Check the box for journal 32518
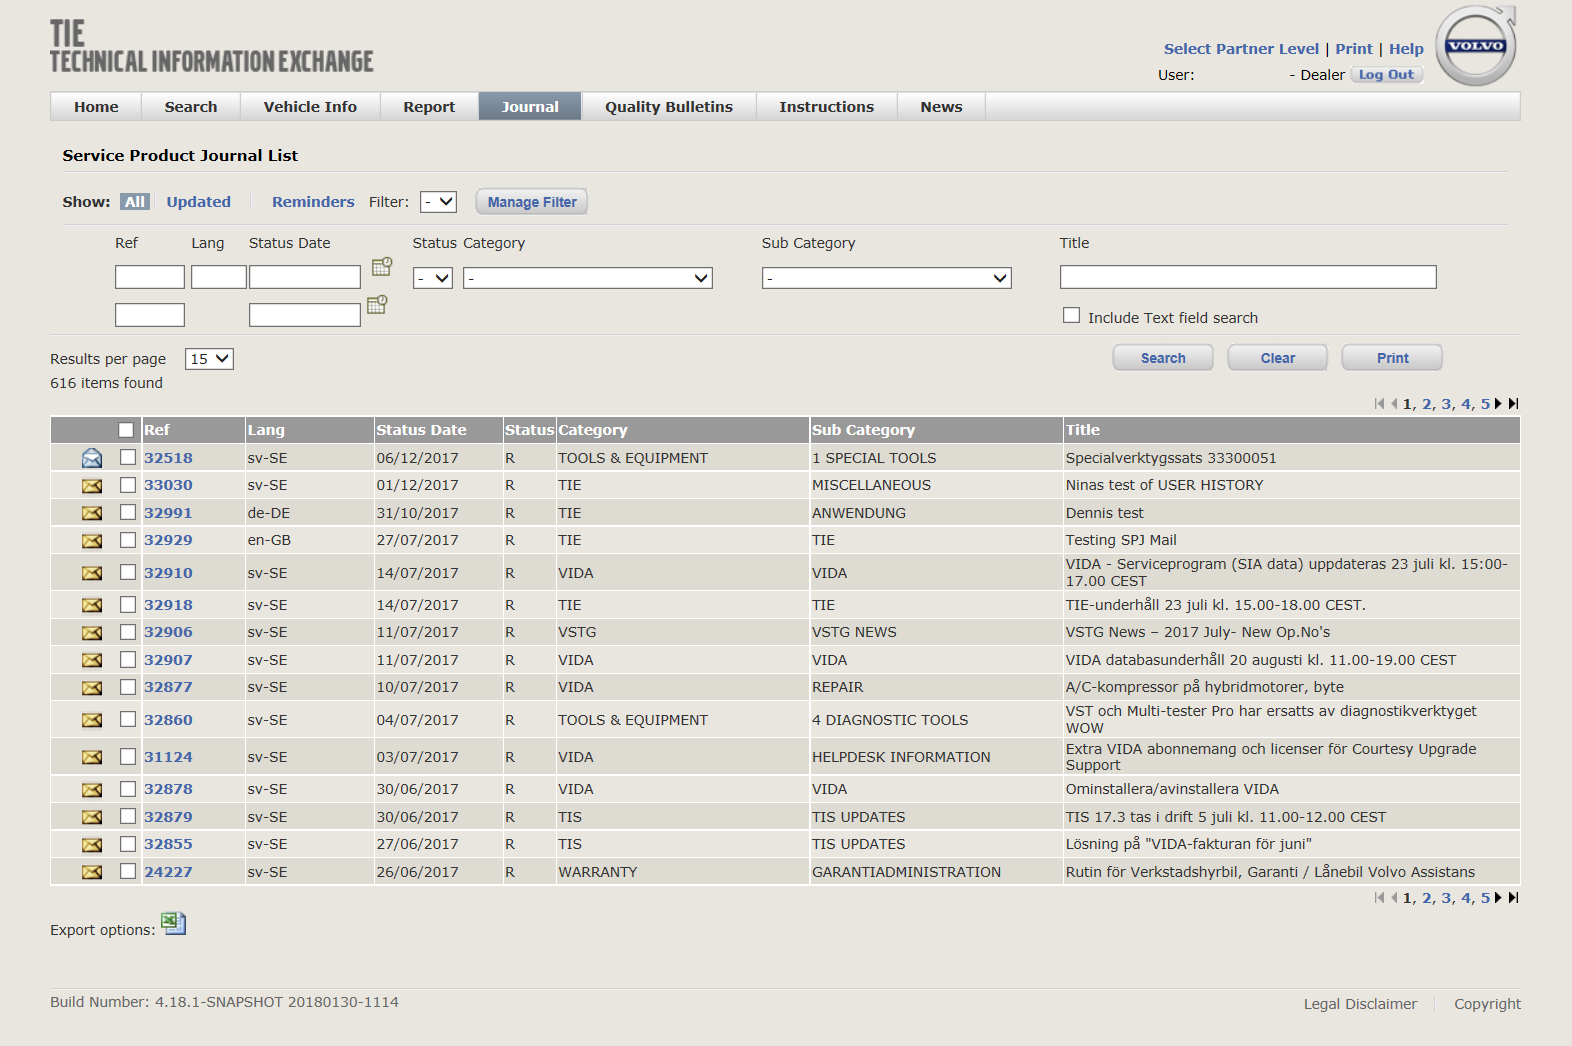The width and height of the screenshot is (1572, 1046). [128, 457]
